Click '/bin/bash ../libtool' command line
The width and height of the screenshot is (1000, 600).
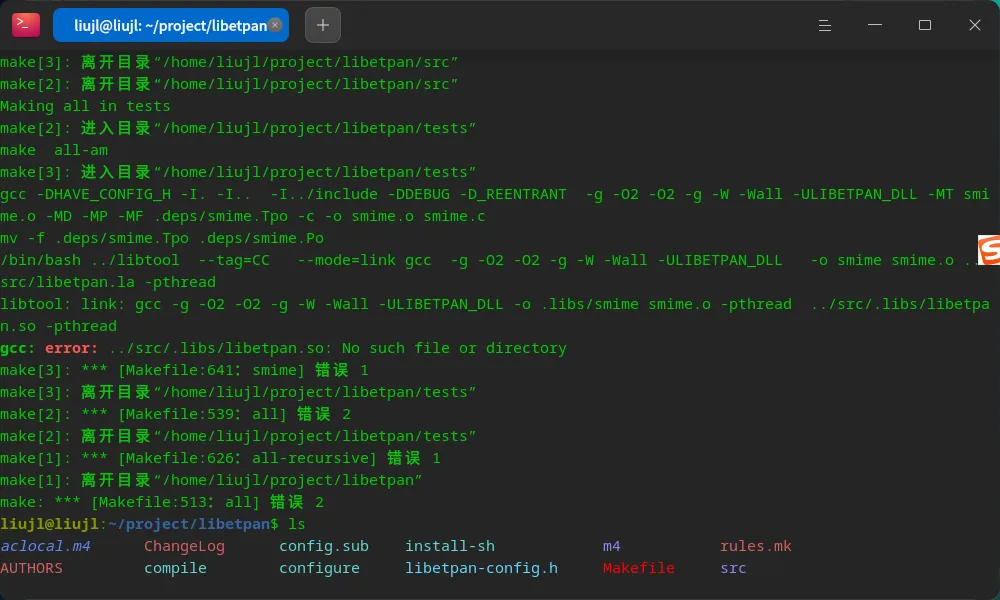pos(490,260)
